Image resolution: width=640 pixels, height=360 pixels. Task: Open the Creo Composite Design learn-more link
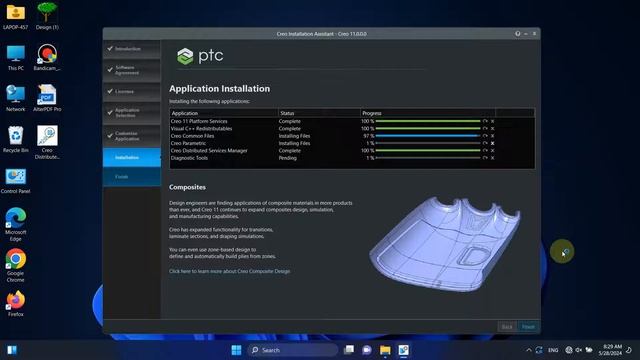(x=230, y=271)
